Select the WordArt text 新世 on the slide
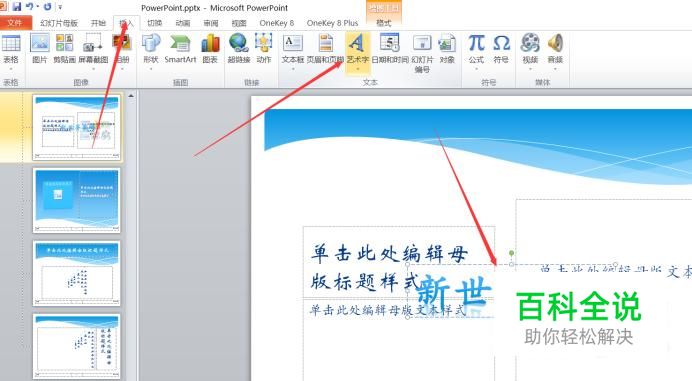 tap(455, 291)
